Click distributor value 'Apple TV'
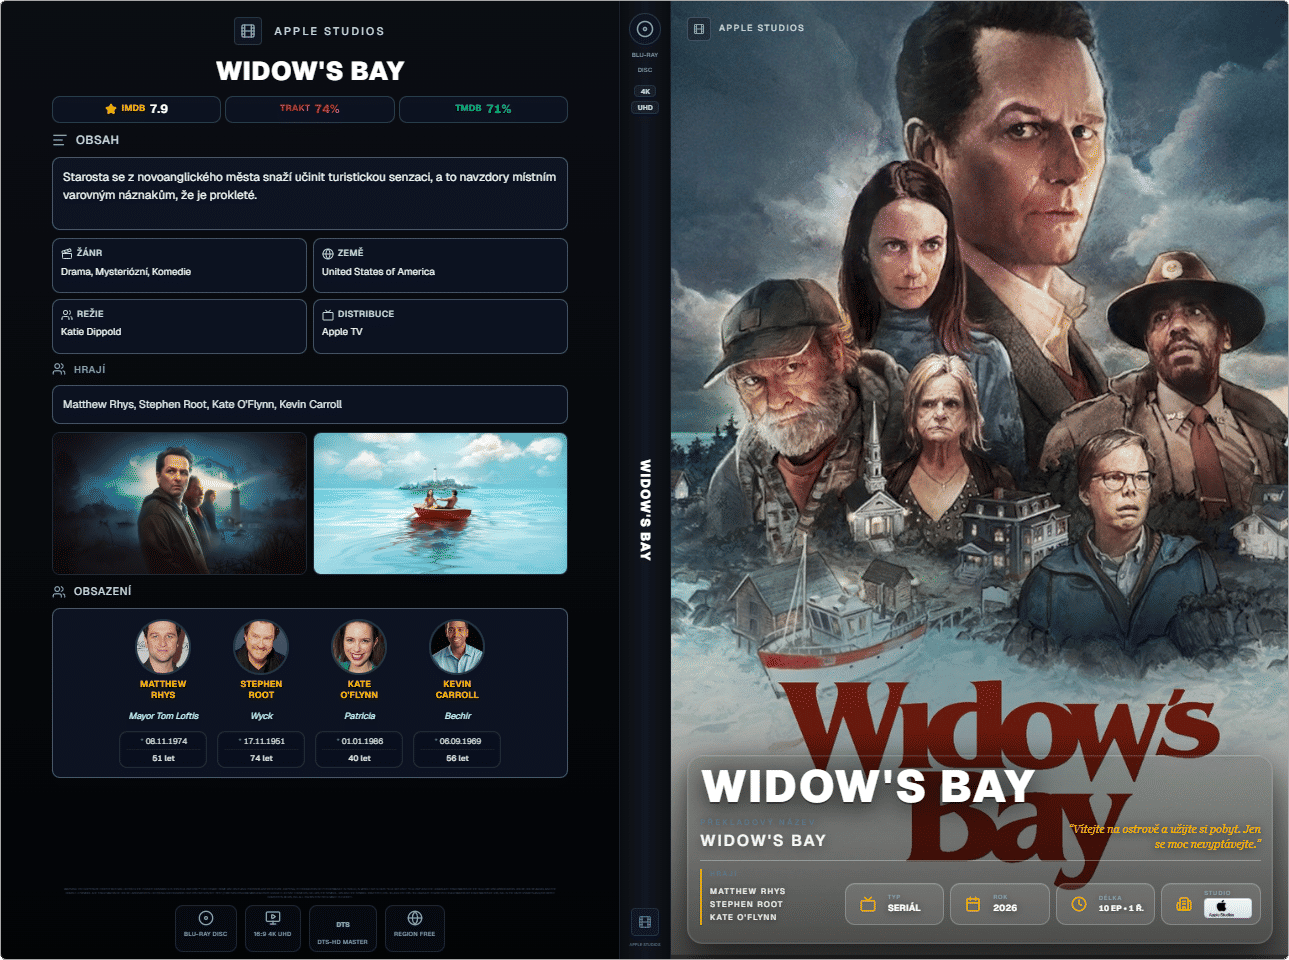The height and width of the screenshot is (960, 1289). click(x=342, y=332)
